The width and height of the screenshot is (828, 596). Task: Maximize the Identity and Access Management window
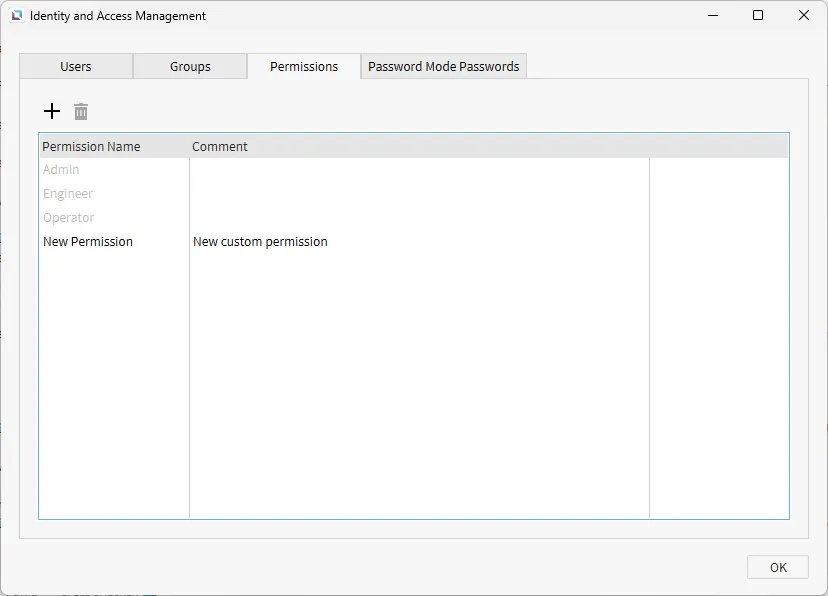pos(758,16)
